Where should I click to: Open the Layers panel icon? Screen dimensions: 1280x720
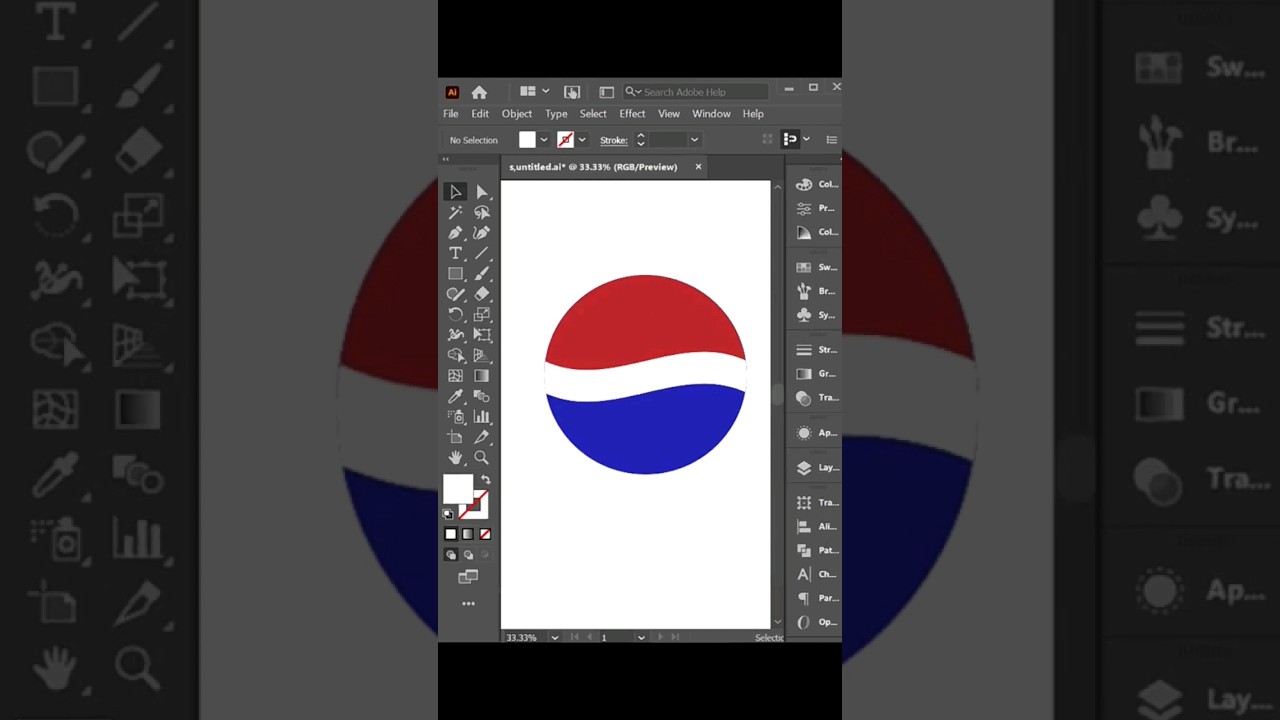point(804,468)
